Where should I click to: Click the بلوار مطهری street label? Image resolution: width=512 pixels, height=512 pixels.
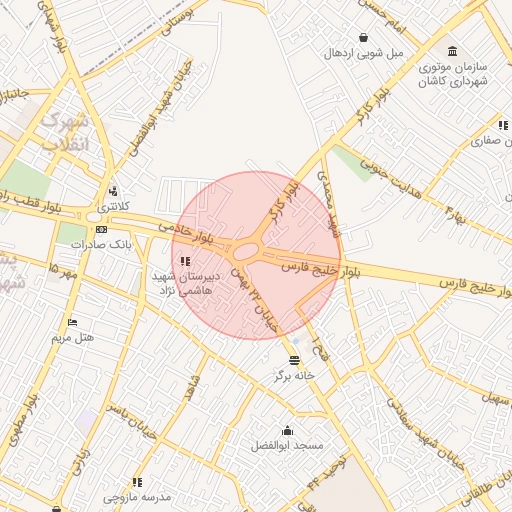[22, 421]
